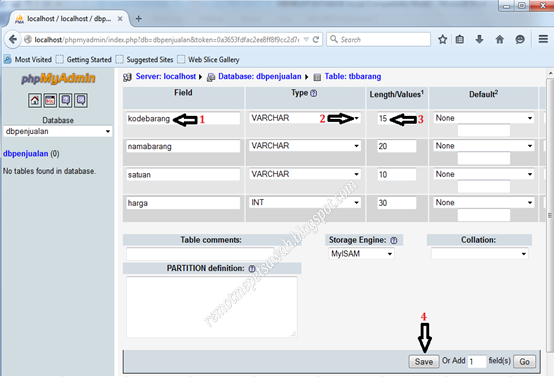
Task: Open a new browser tab
Action: click(138, 19)
